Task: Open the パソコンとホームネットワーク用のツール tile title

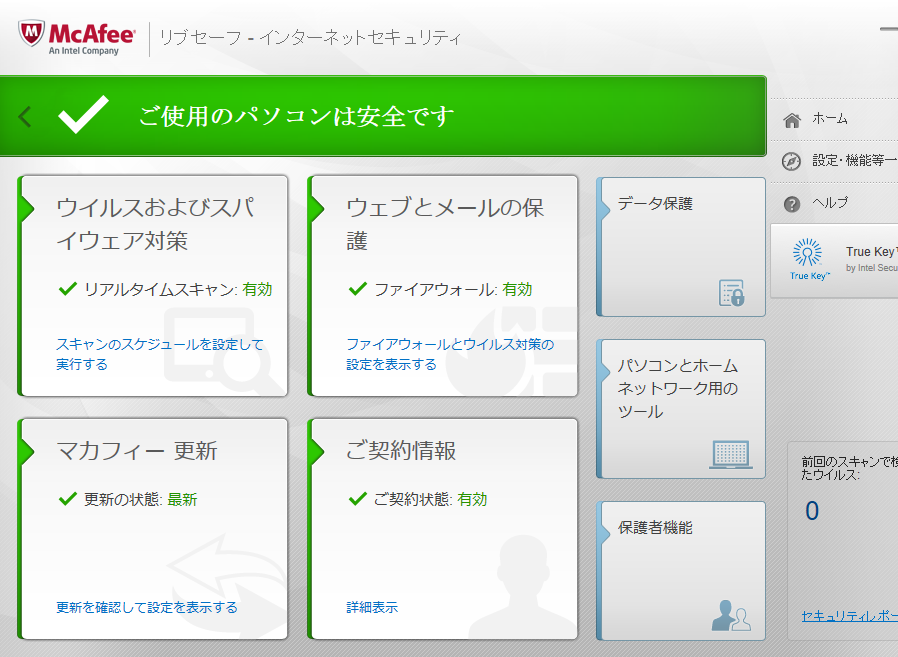Action: pyautogui.click(x=678, y=388)
